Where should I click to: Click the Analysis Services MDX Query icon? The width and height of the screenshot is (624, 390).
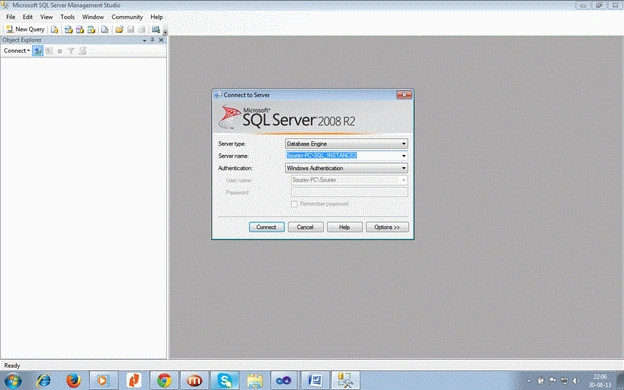click(68, 29)
